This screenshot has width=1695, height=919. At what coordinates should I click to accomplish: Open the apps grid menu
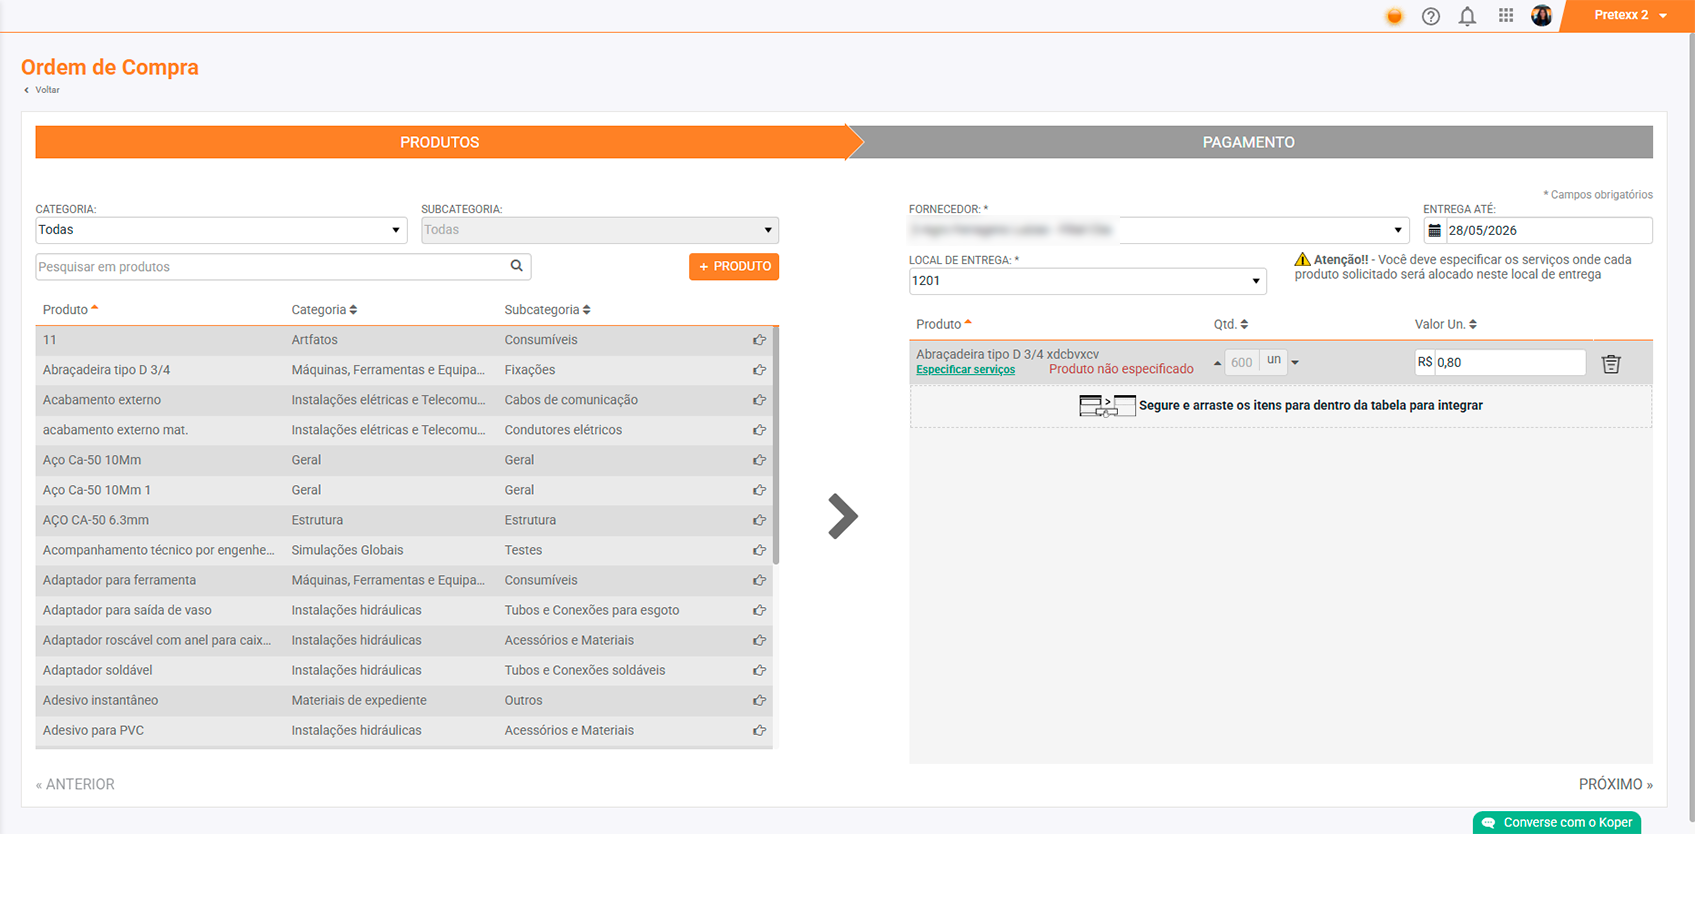tap(1506, 15)
